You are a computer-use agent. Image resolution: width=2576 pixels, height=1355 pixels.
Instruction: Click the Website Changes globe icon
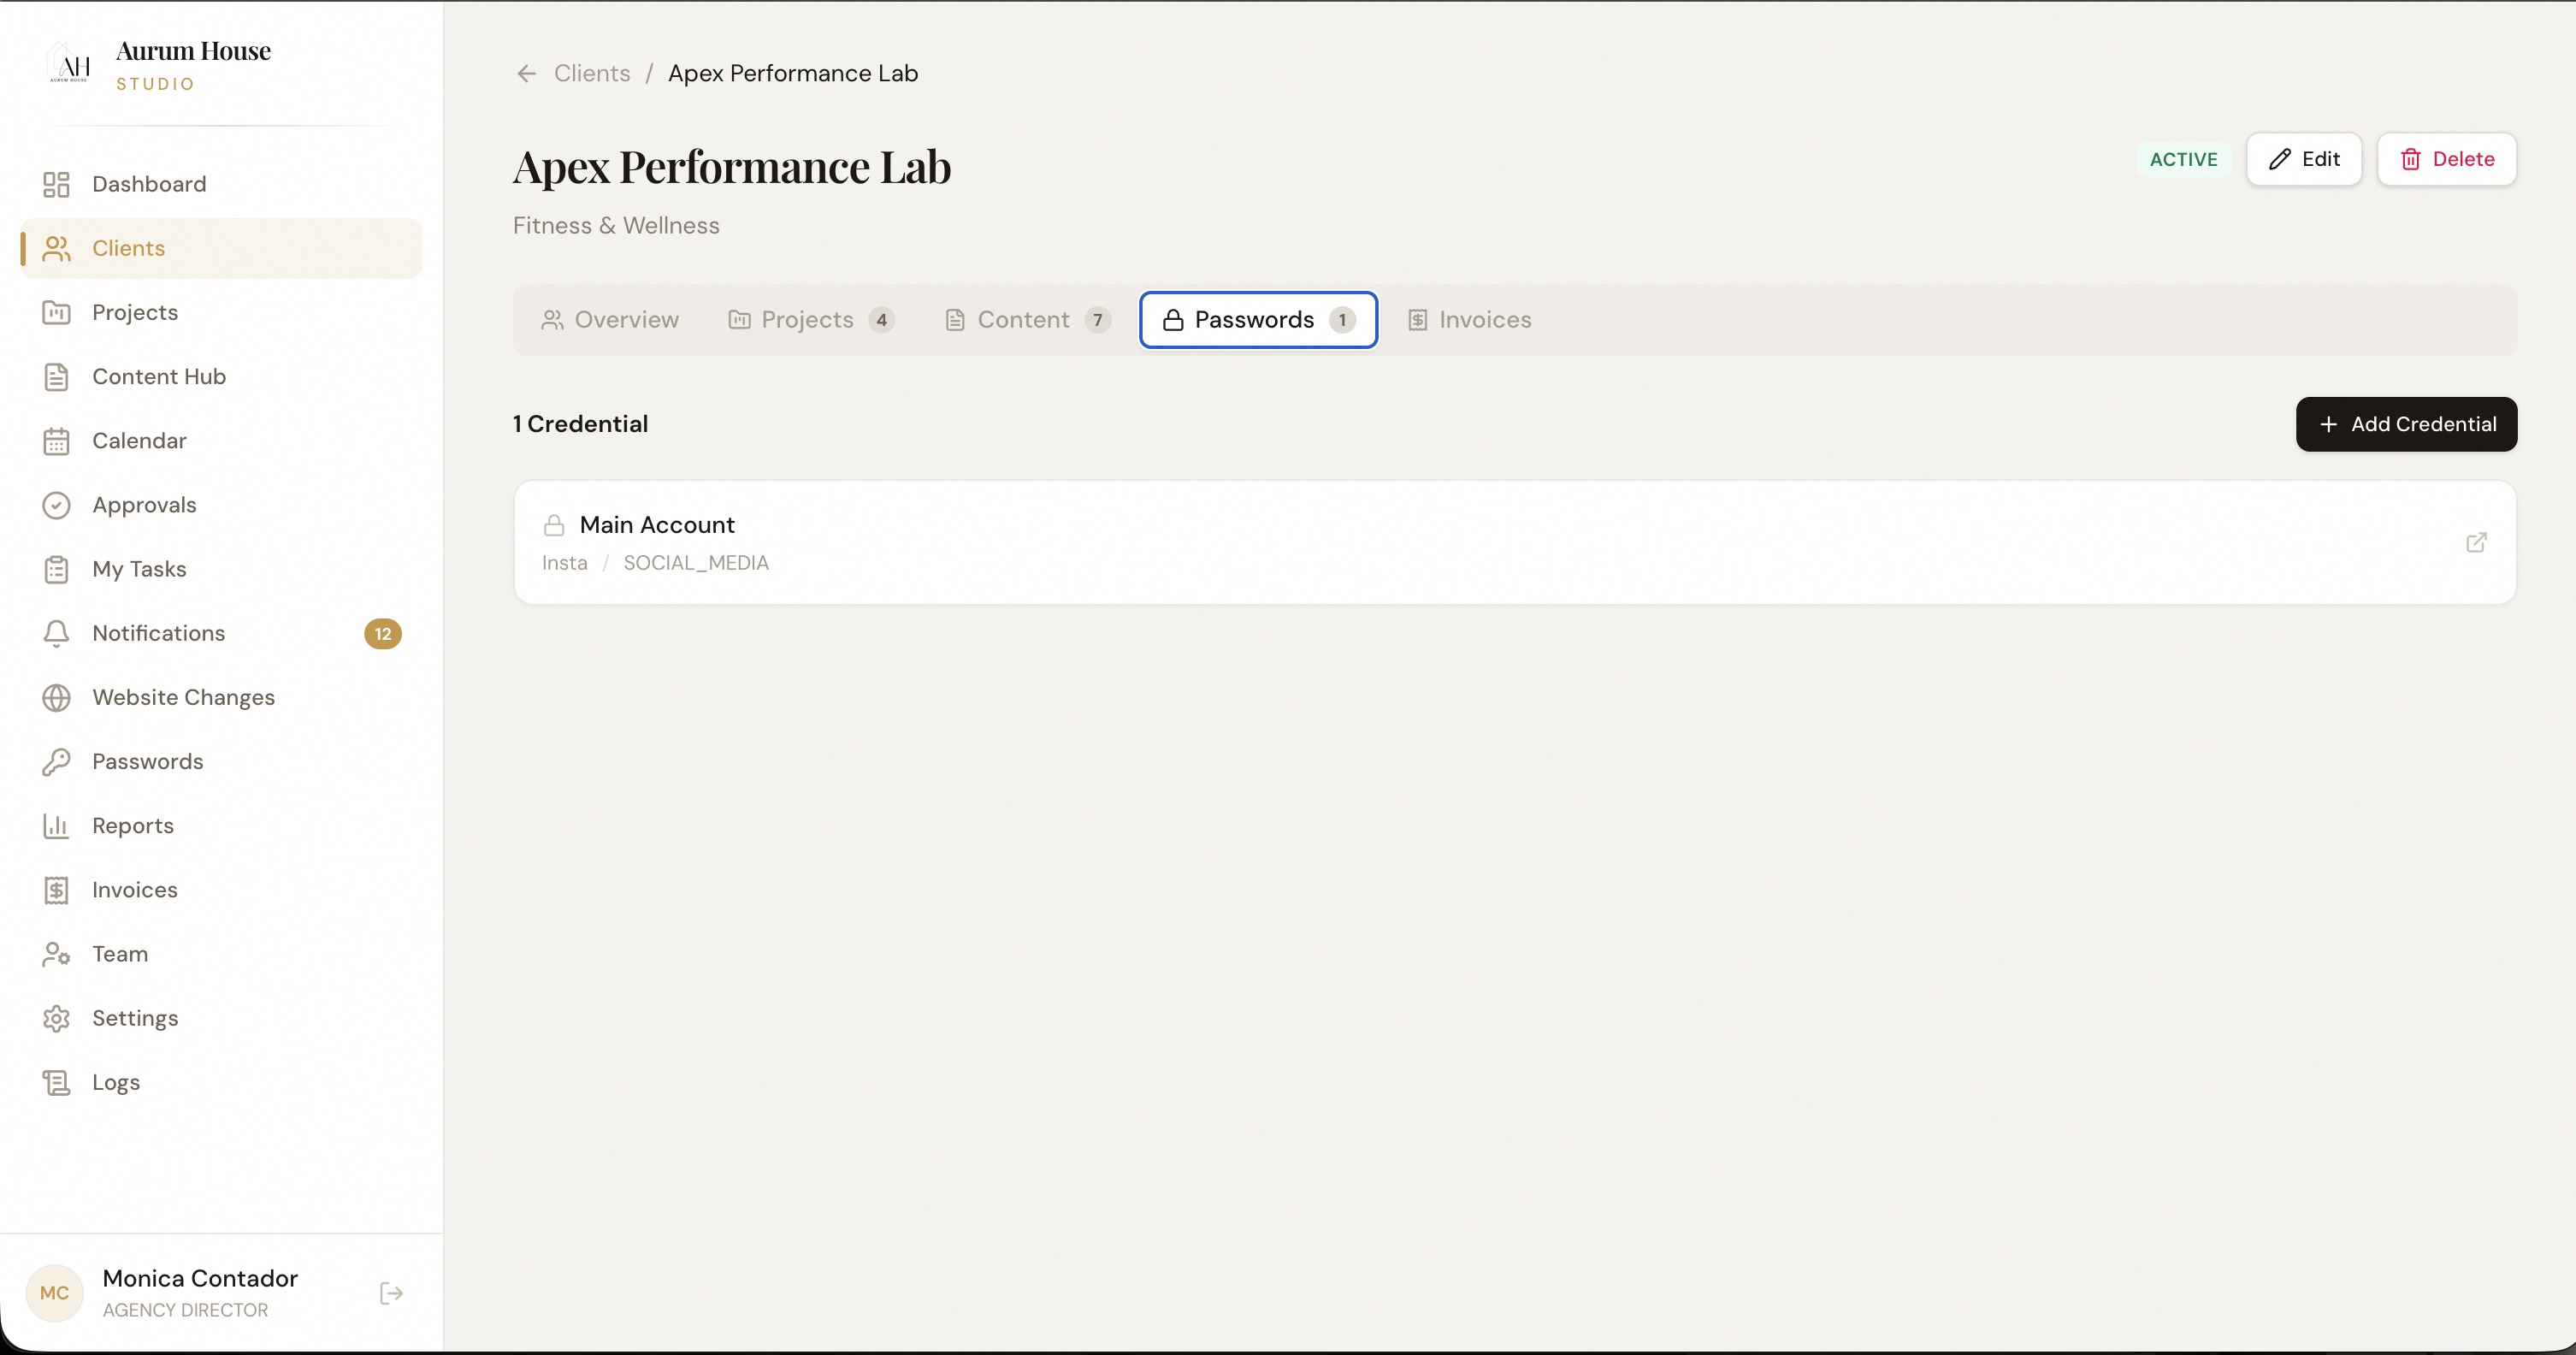(x=57, y=697)
